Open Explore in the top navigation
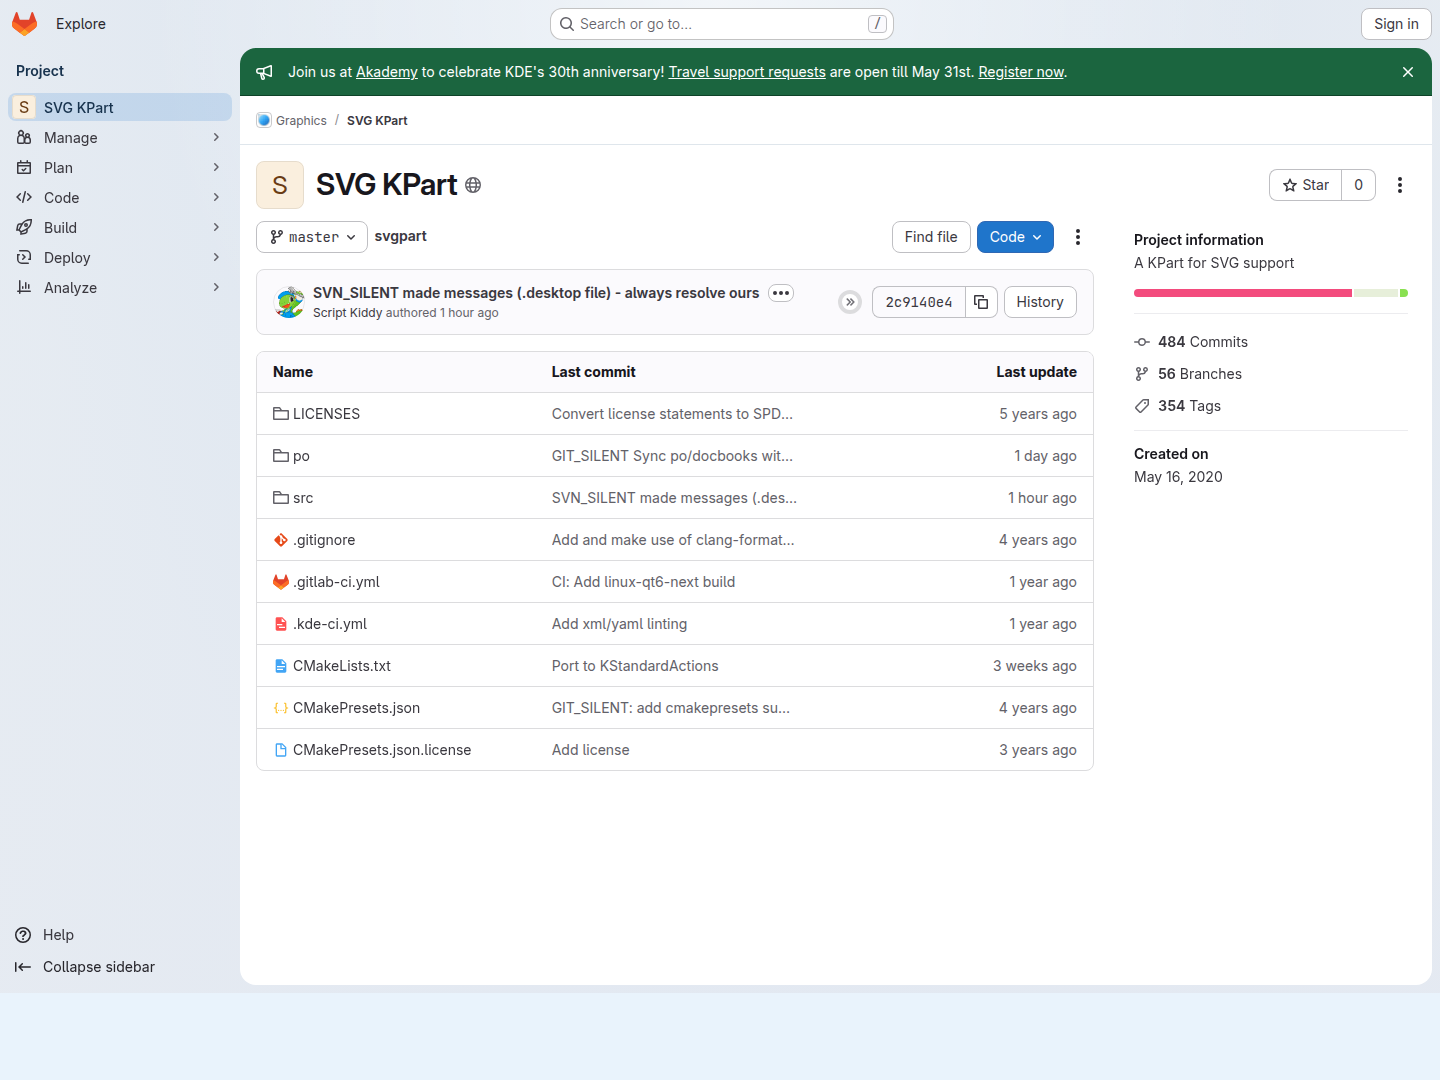This screenshot has height=1080, width=1440. 81,24
